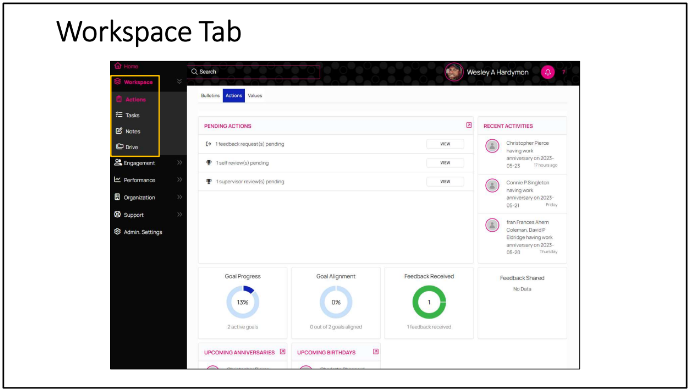Expand the Organization menu chevron

point(179,197)
